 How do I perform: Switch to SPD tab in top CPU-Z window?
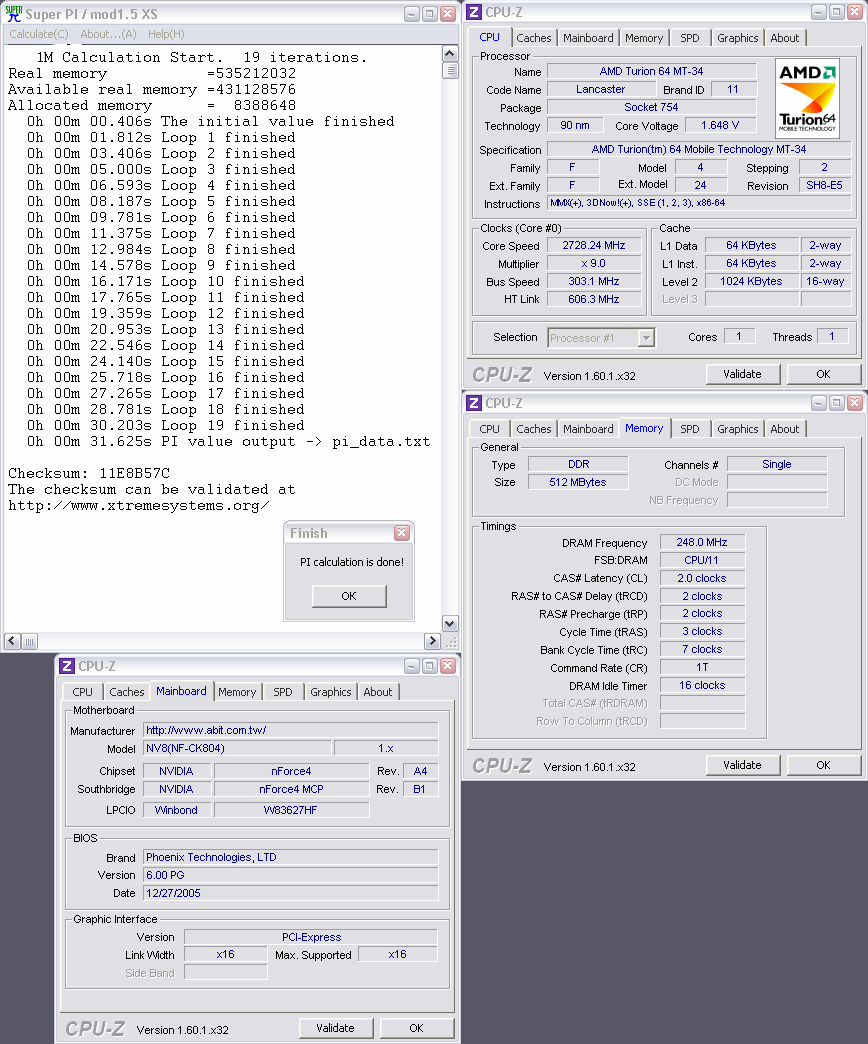(x=690, y=38)
